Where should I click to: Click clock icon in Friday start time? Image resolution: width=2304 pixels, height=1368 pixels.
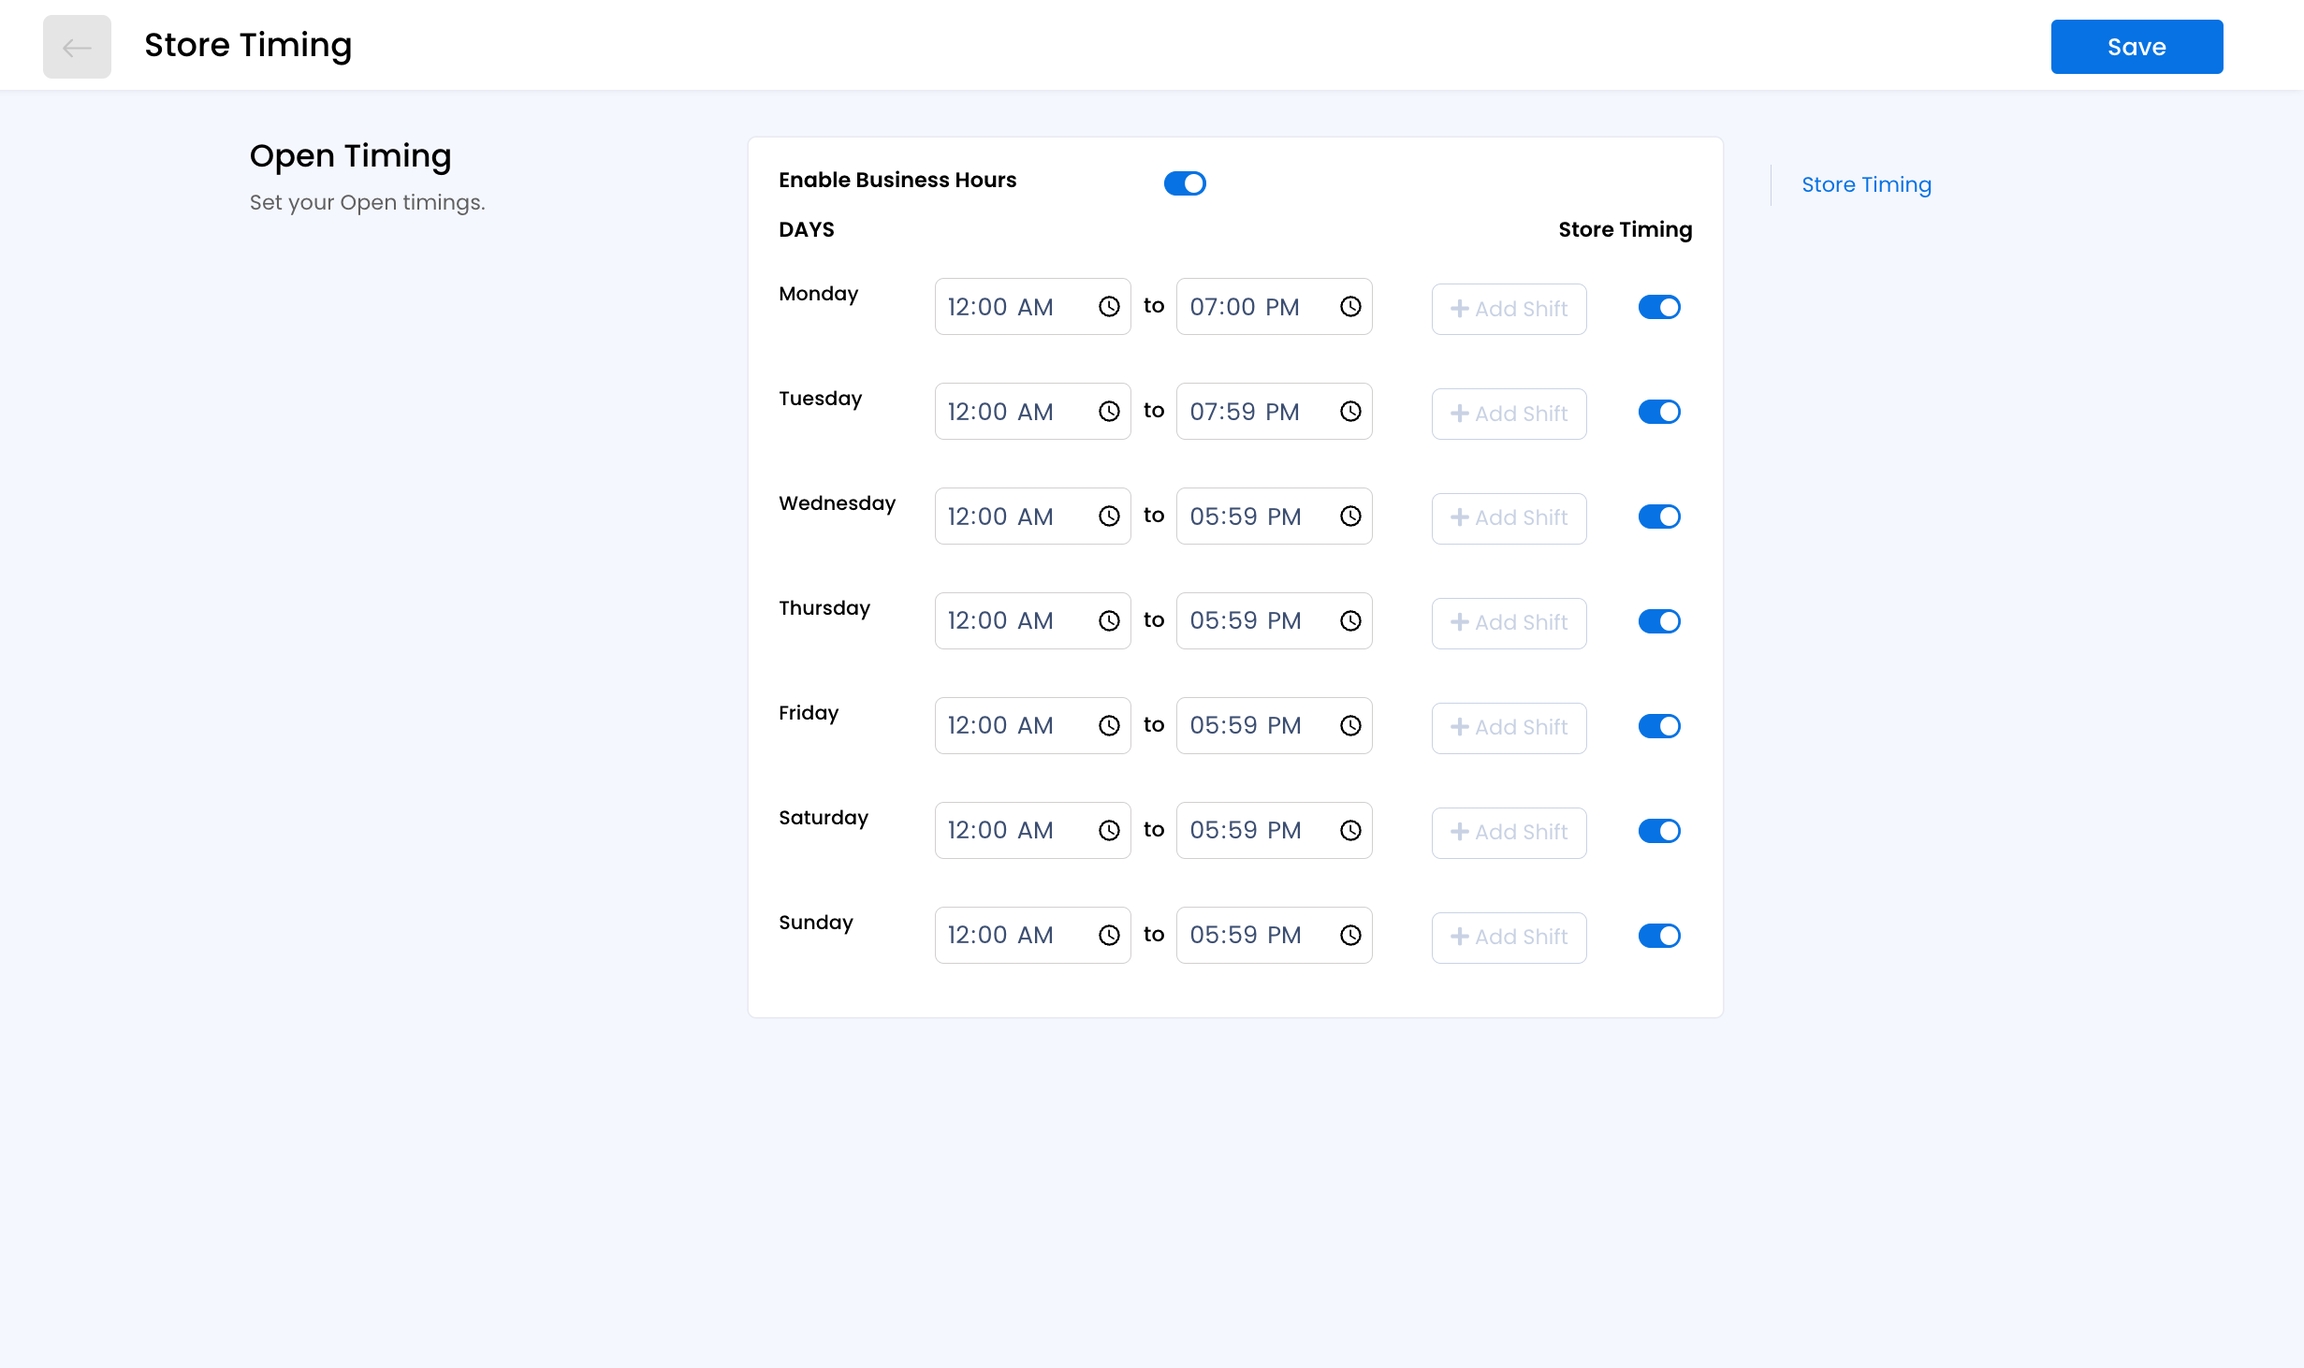[x=1108, y=726]
